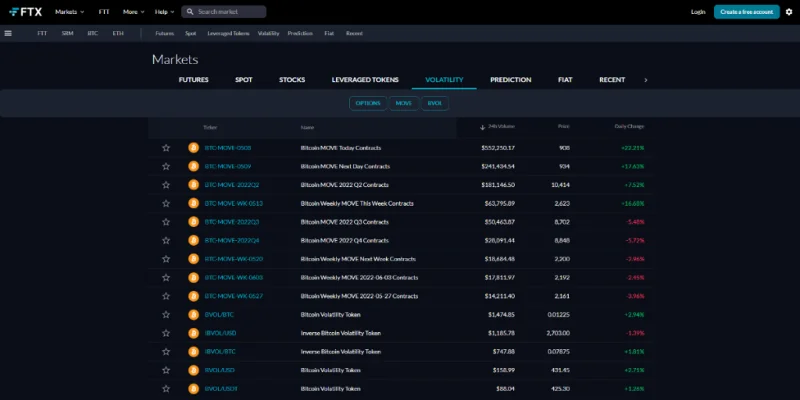Open ETH in secondary nav bar
This screenshot has width=800, height=400.
(x=118, y=33)
